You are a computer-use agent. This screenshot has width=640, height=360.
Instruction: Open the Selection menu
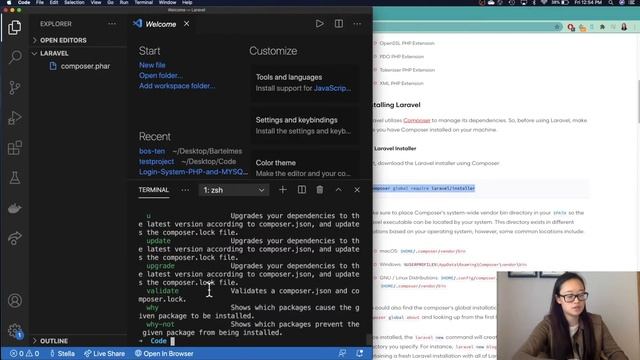click(x=74, y=2)
